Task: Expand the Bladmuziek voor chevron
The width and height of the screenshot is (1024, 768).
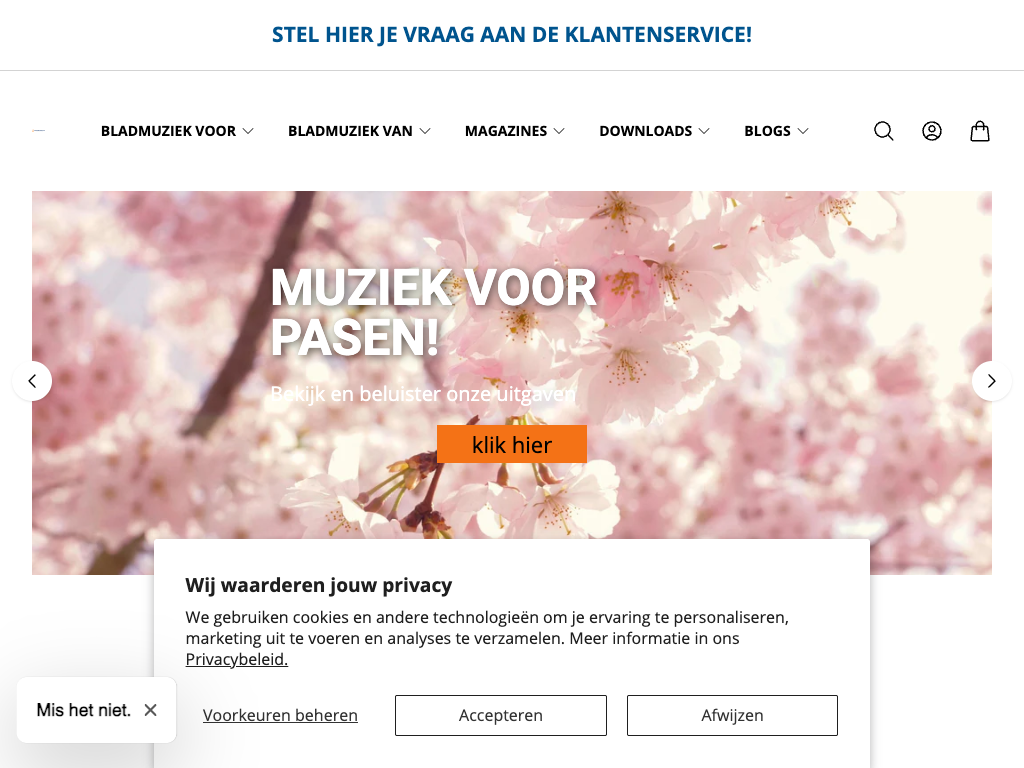Action: [248, 131]
